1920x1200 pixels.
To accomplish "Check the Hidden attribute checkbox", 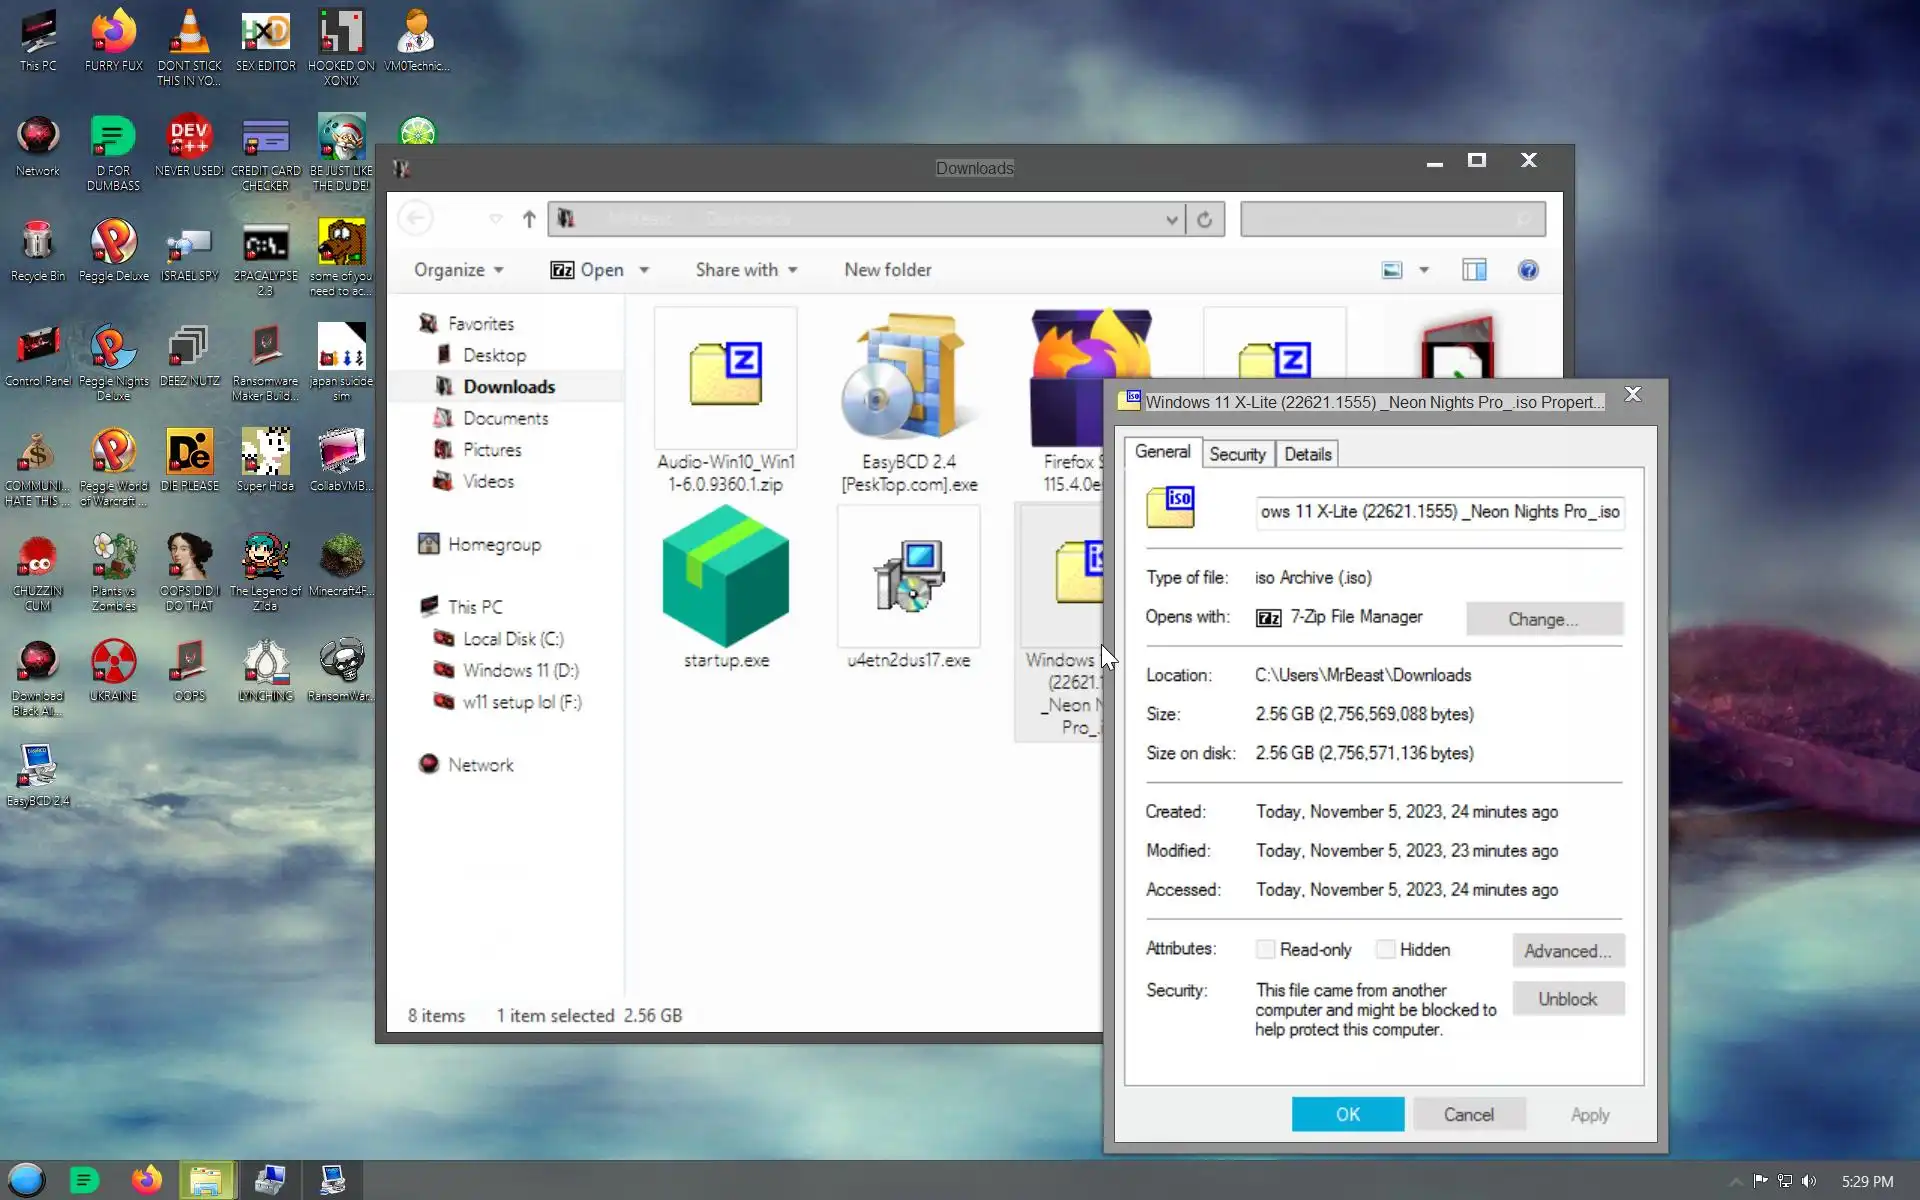I will [1385, 949].
